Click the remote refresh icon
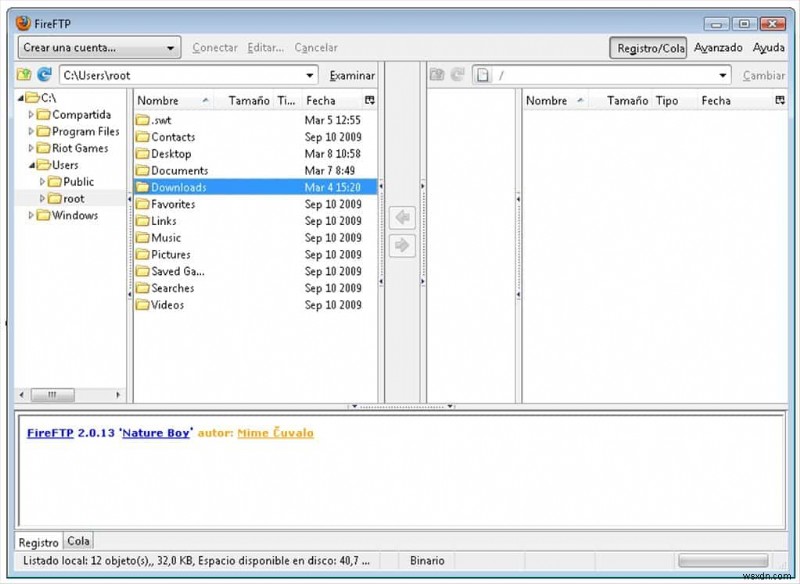Viewport: 800px width, 584px height. (x=458, y=74)
